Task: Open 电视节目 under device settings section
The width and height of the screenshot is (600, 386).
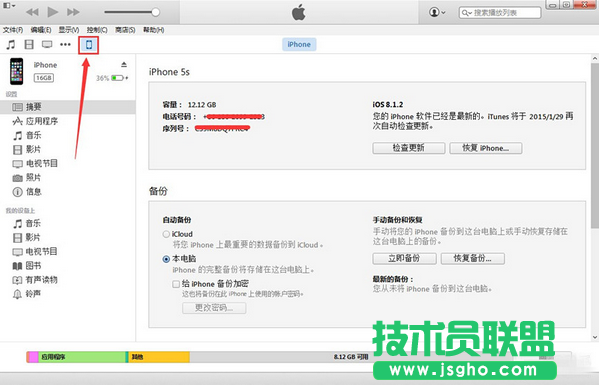Action: 35,164
